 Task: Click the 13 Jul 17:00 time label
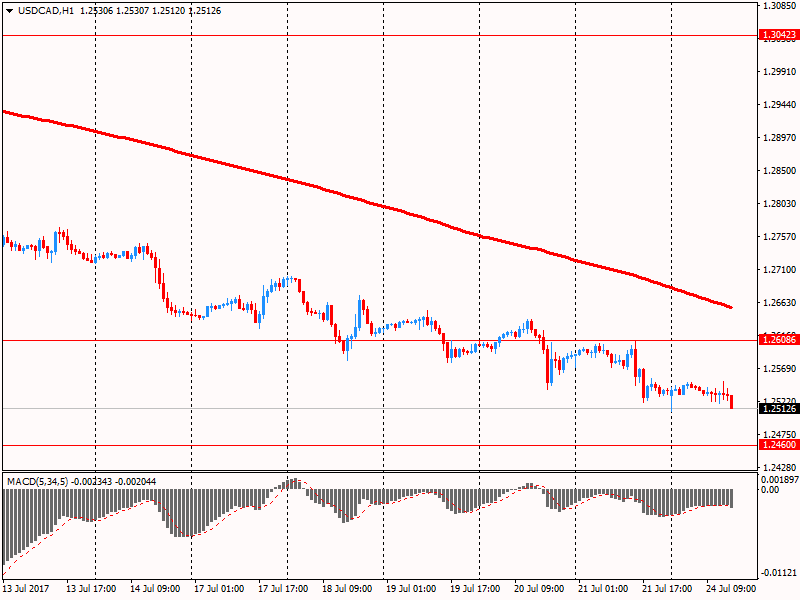click(91, 589)
